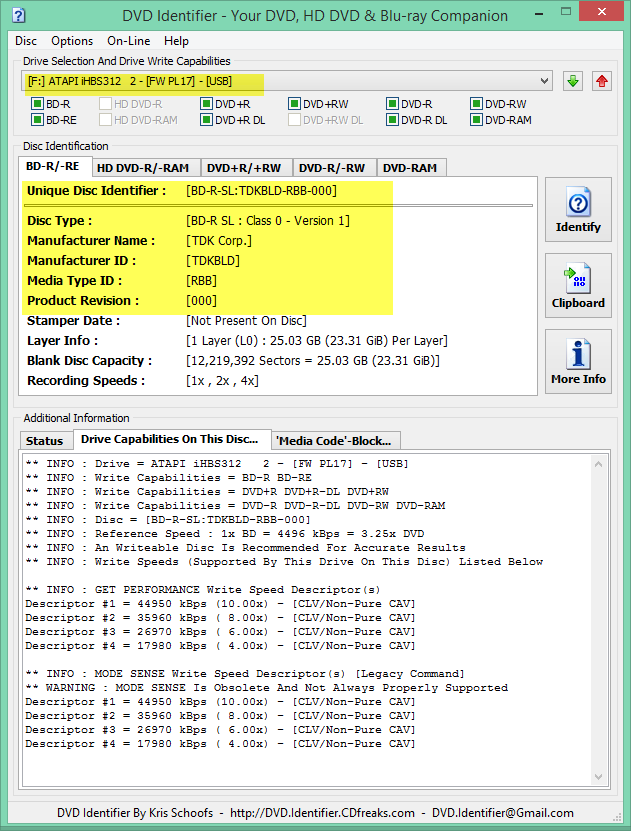Copy results with the Clipboard button
The image size is (631, 831).
[578, 286]
